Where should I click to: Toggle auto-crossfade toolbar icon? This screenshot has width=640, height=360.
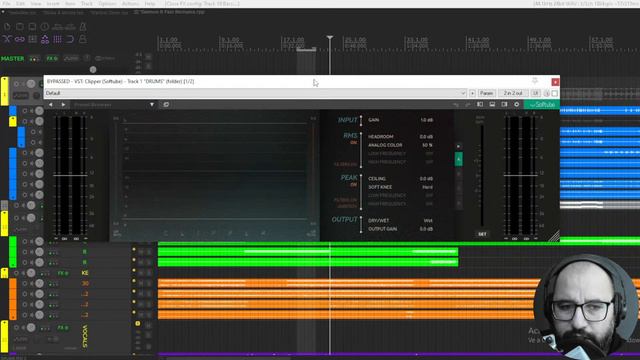point(7,39)
